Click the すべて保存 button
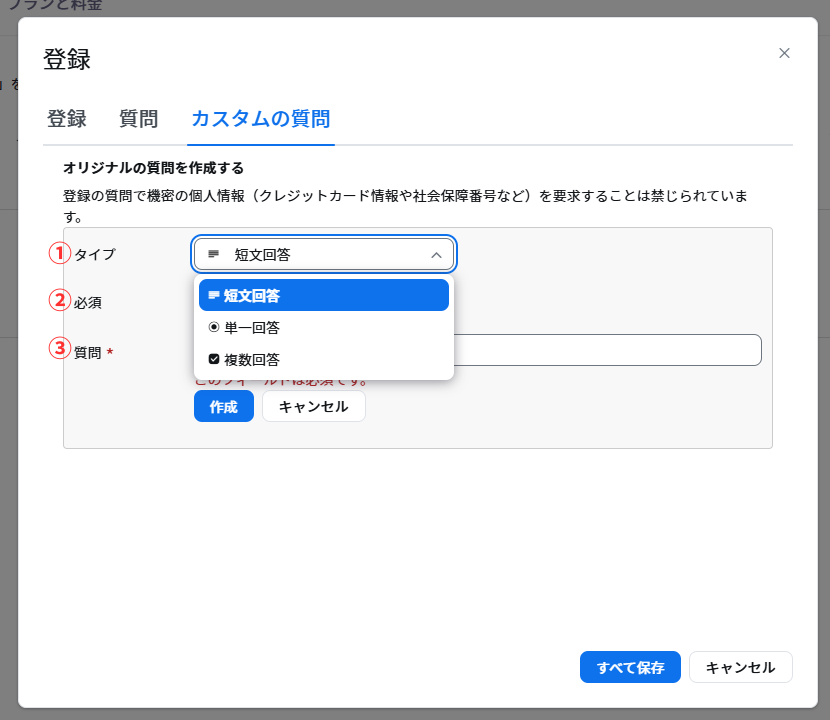Image resolution: width=830 pixels, height=720 pixels. pos(630,667)
